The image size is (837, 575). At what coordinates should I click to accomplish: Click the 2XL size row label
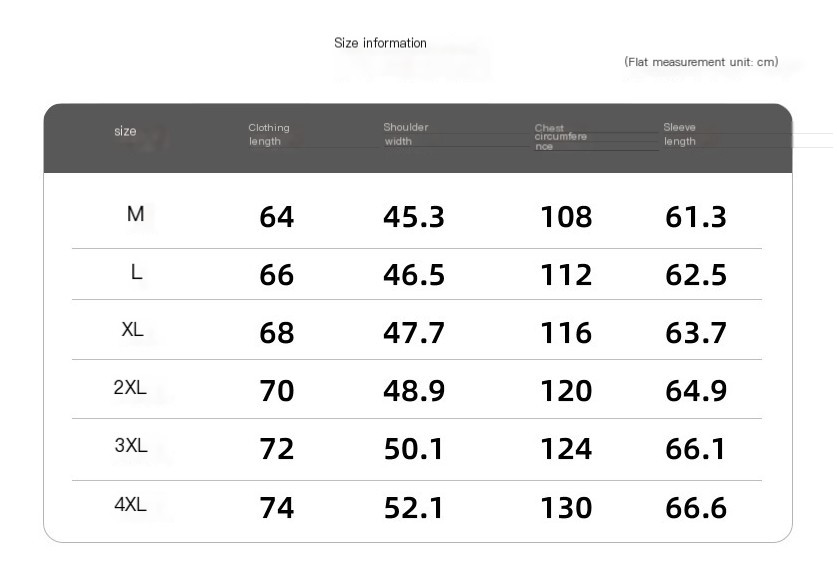[130, 387]
